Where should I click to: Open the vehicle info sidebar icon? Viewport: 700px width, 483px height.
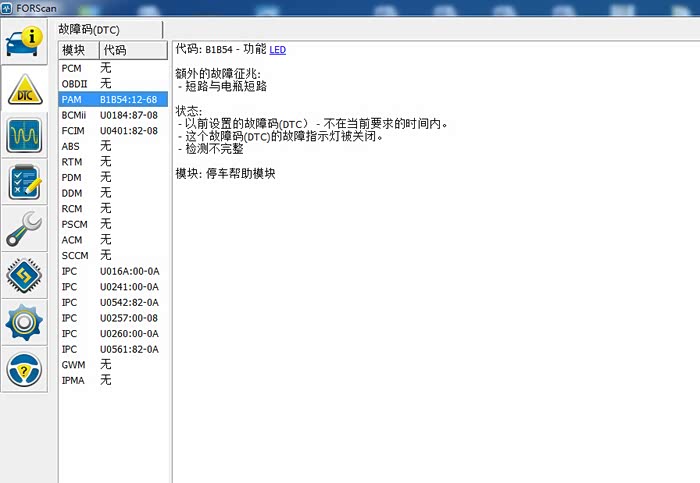click(24, 42)
